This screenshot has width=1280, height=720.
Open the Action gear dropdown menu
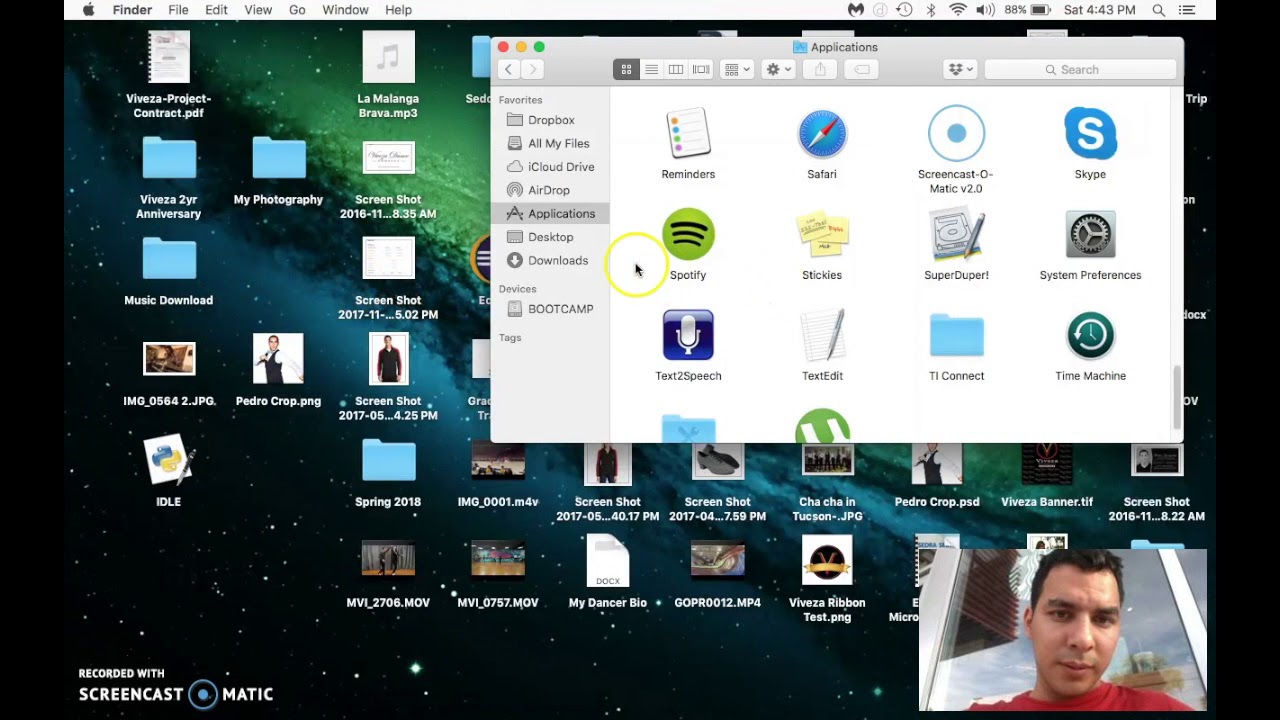pos(778,69)
